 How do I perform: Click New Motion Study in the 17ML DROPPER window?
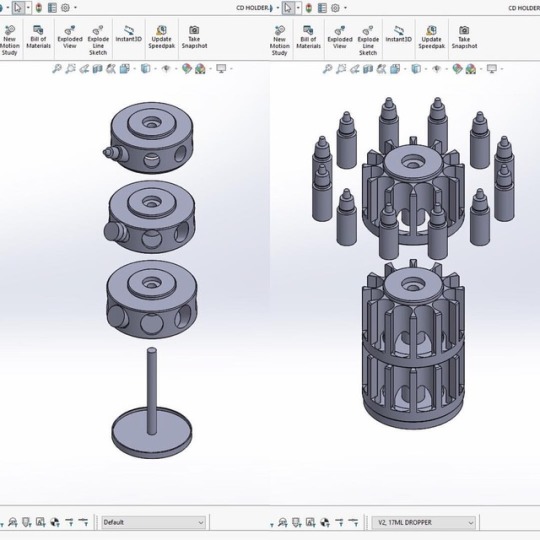(x=279, y=40)
